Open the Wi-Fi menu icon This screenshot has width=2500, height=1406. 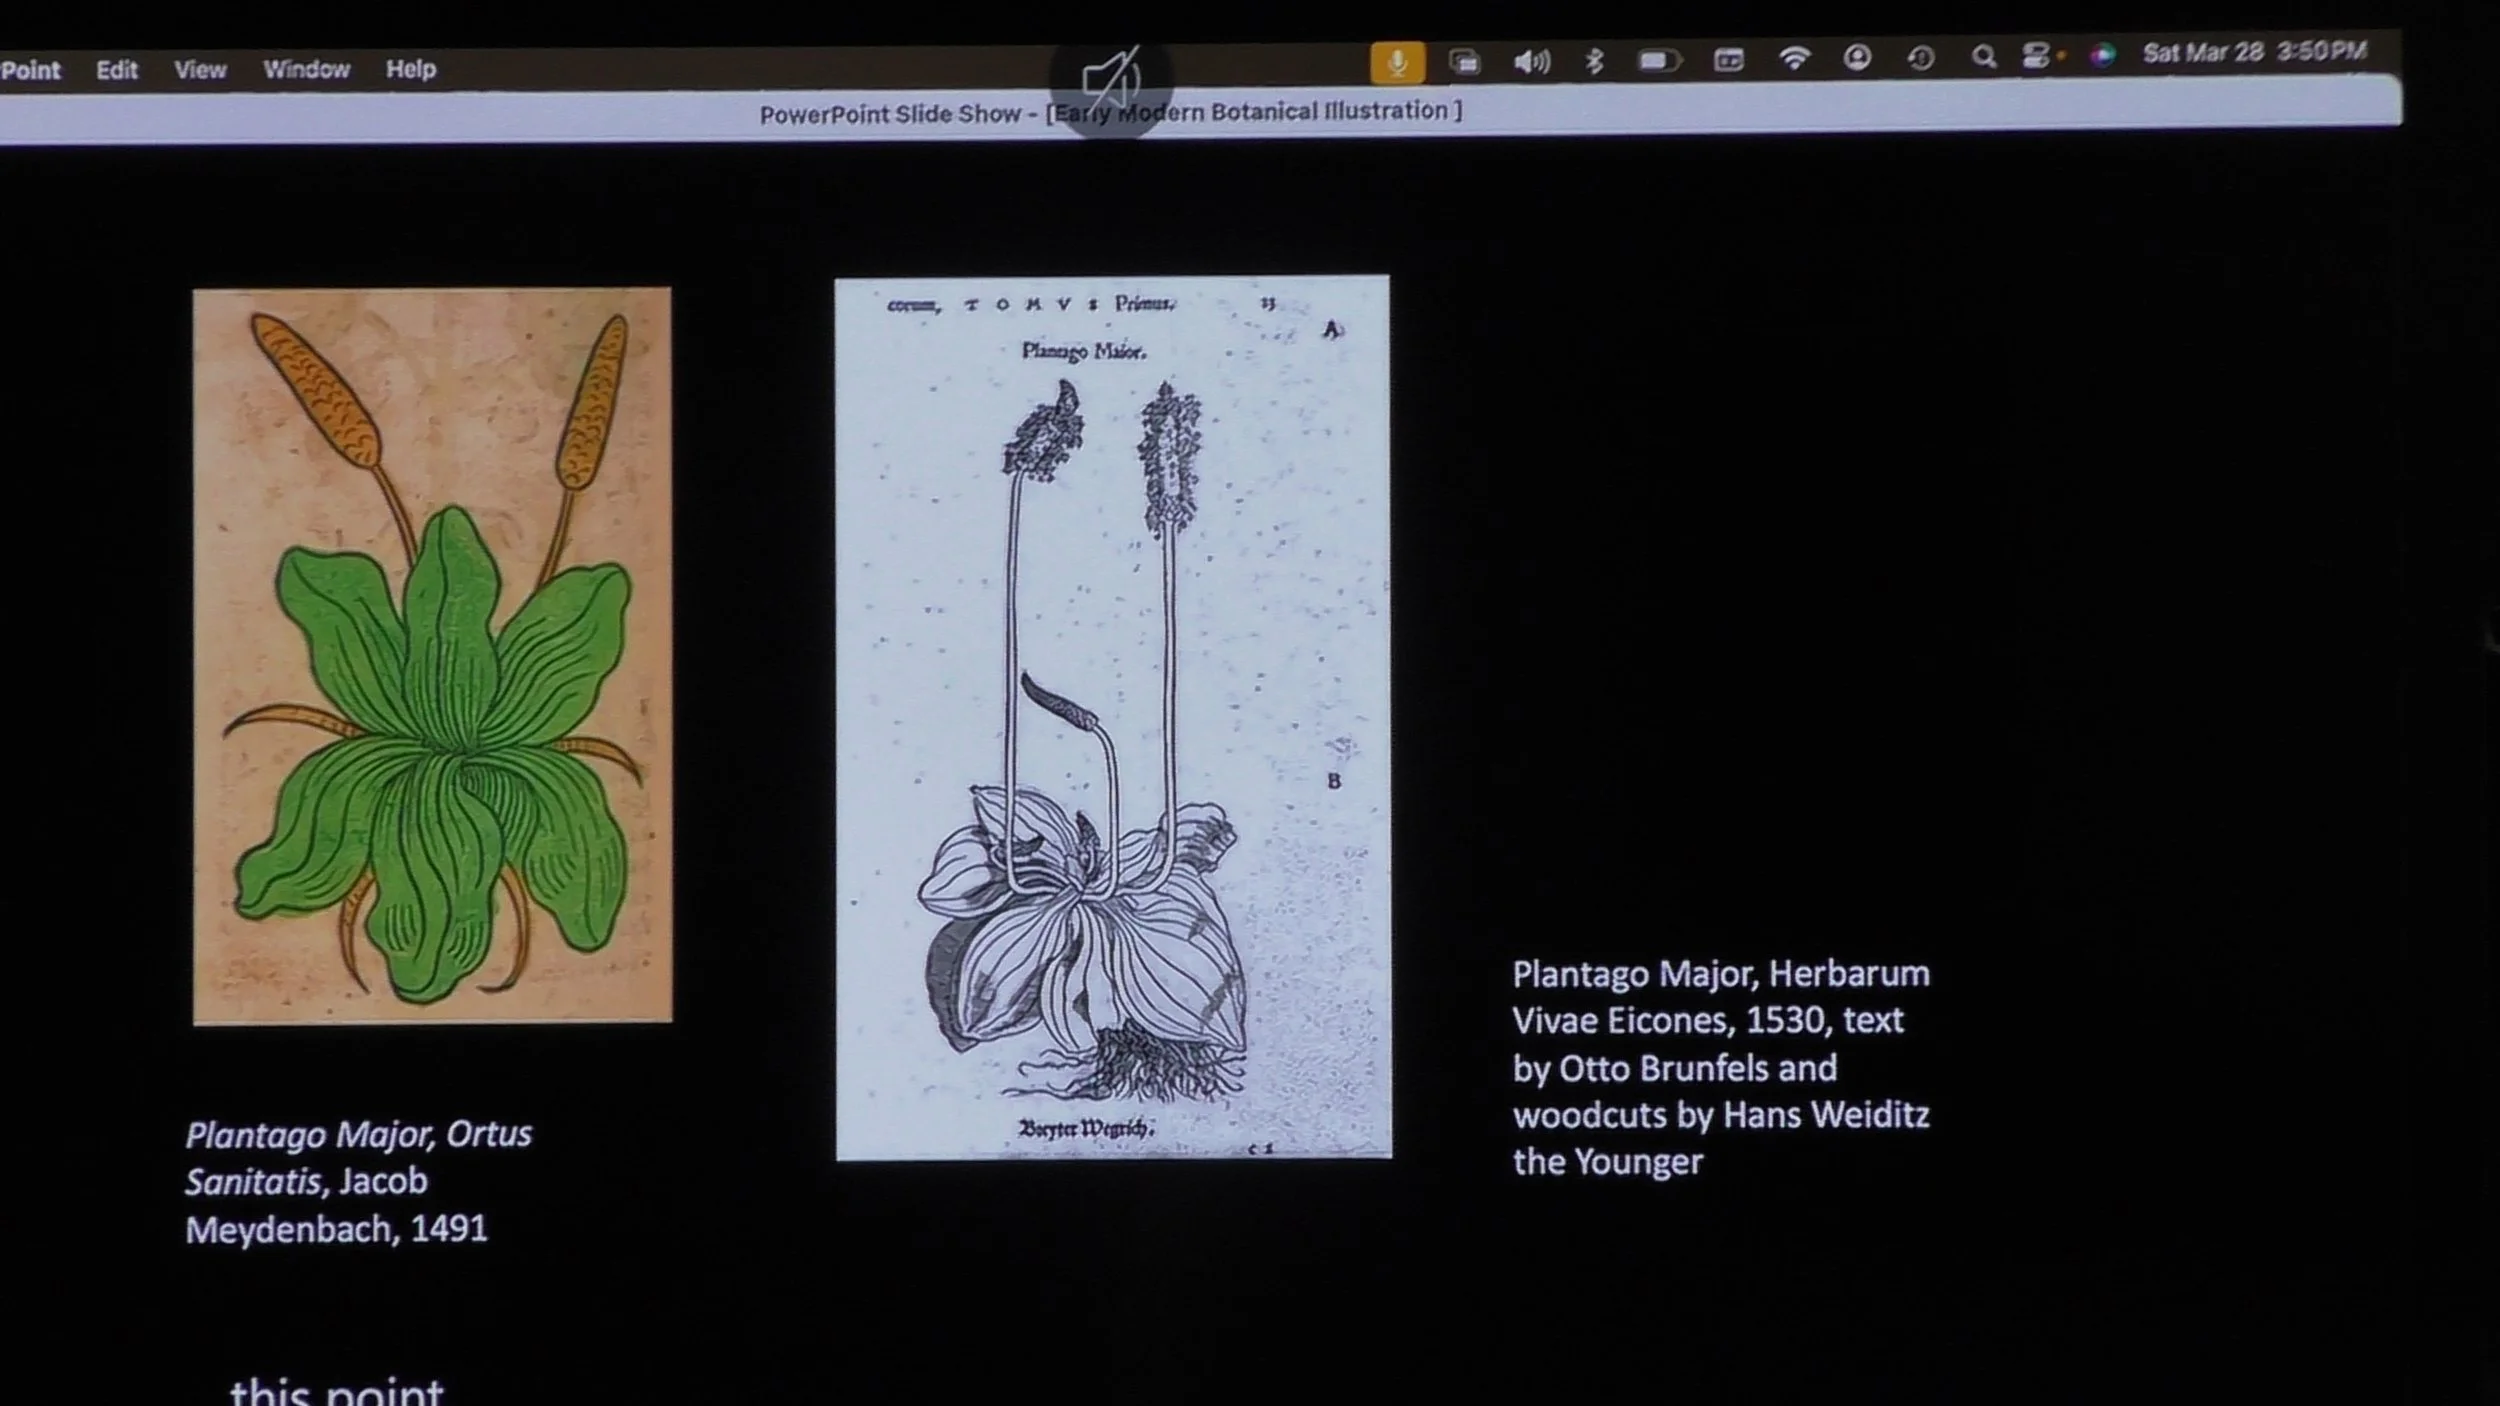click(1794, 59)
